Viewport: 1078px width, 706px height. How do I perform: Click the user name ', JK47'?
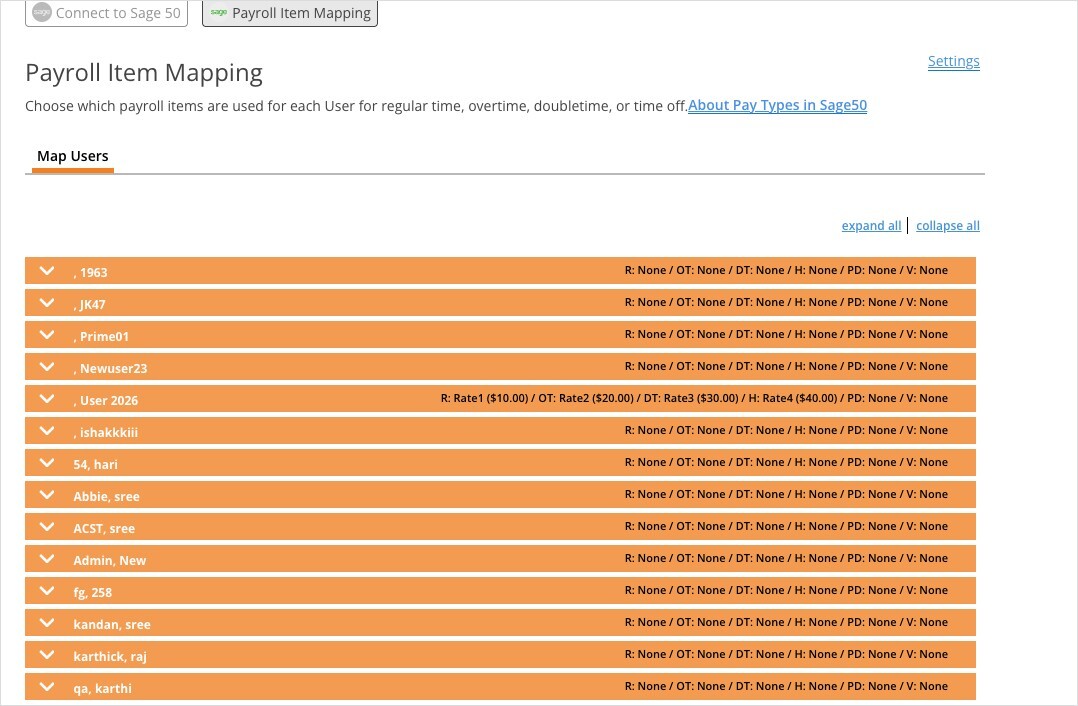click(x=90, y=305)
